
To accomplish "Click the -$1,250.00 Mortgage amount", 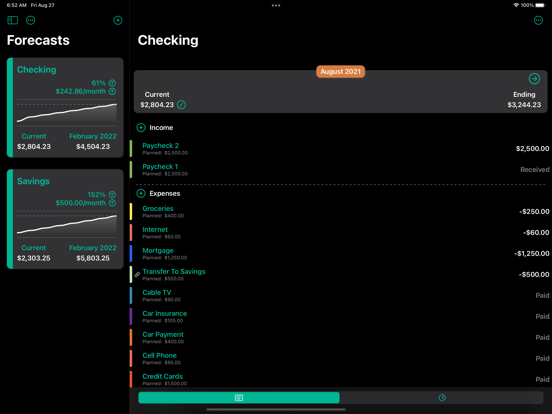I will click(x=532, y=253).
